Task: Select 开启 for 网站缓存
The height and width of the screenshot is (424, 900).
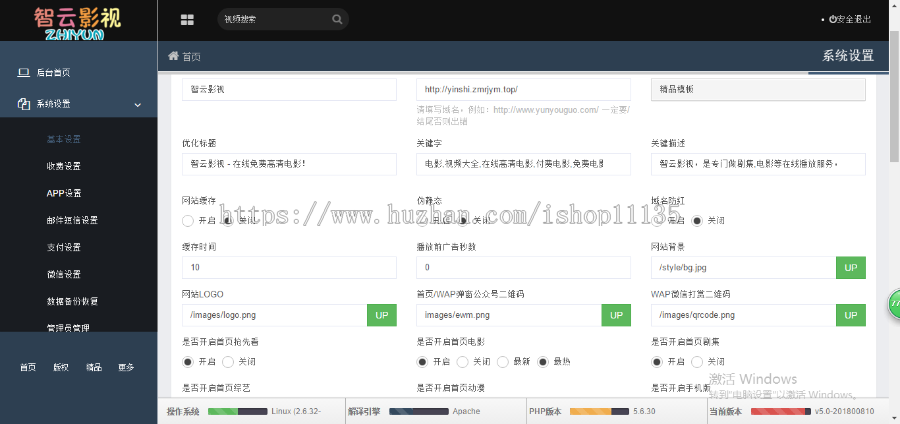Action: (x=188, y=220)
